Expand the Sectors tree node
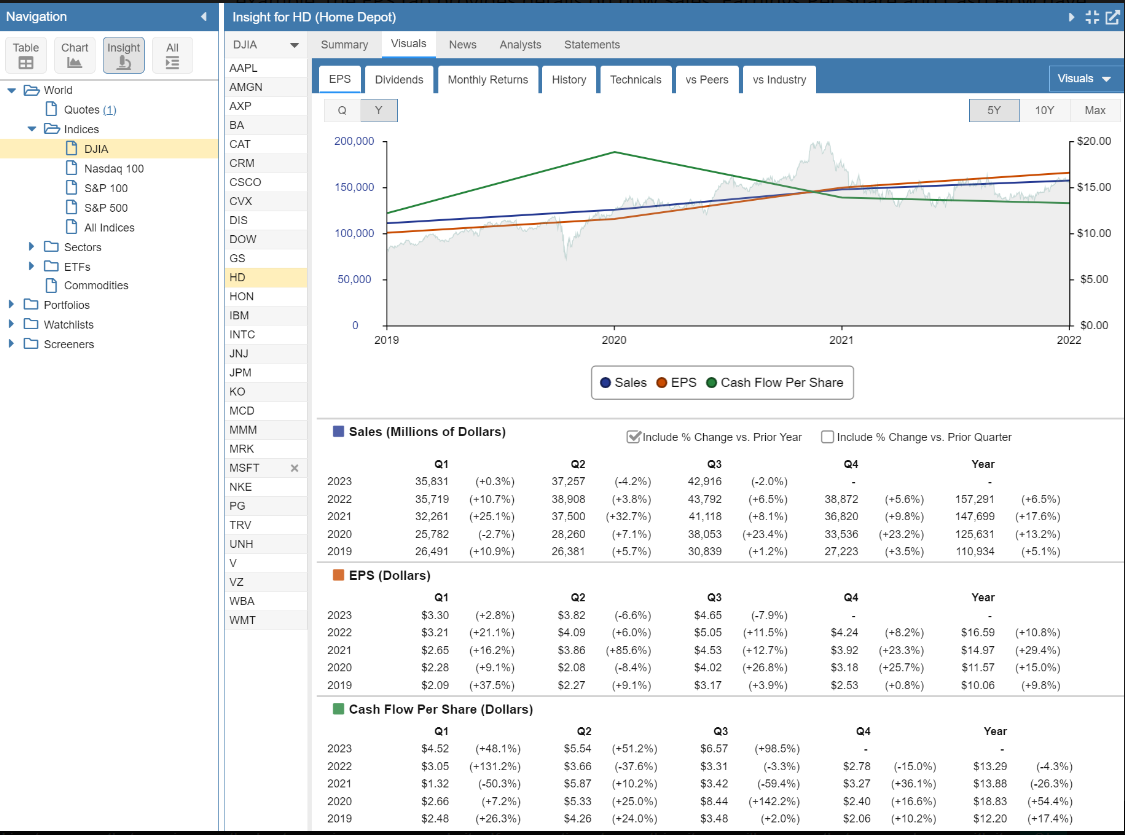Viewport: 1125px width, 835px height. click(31, 246)
